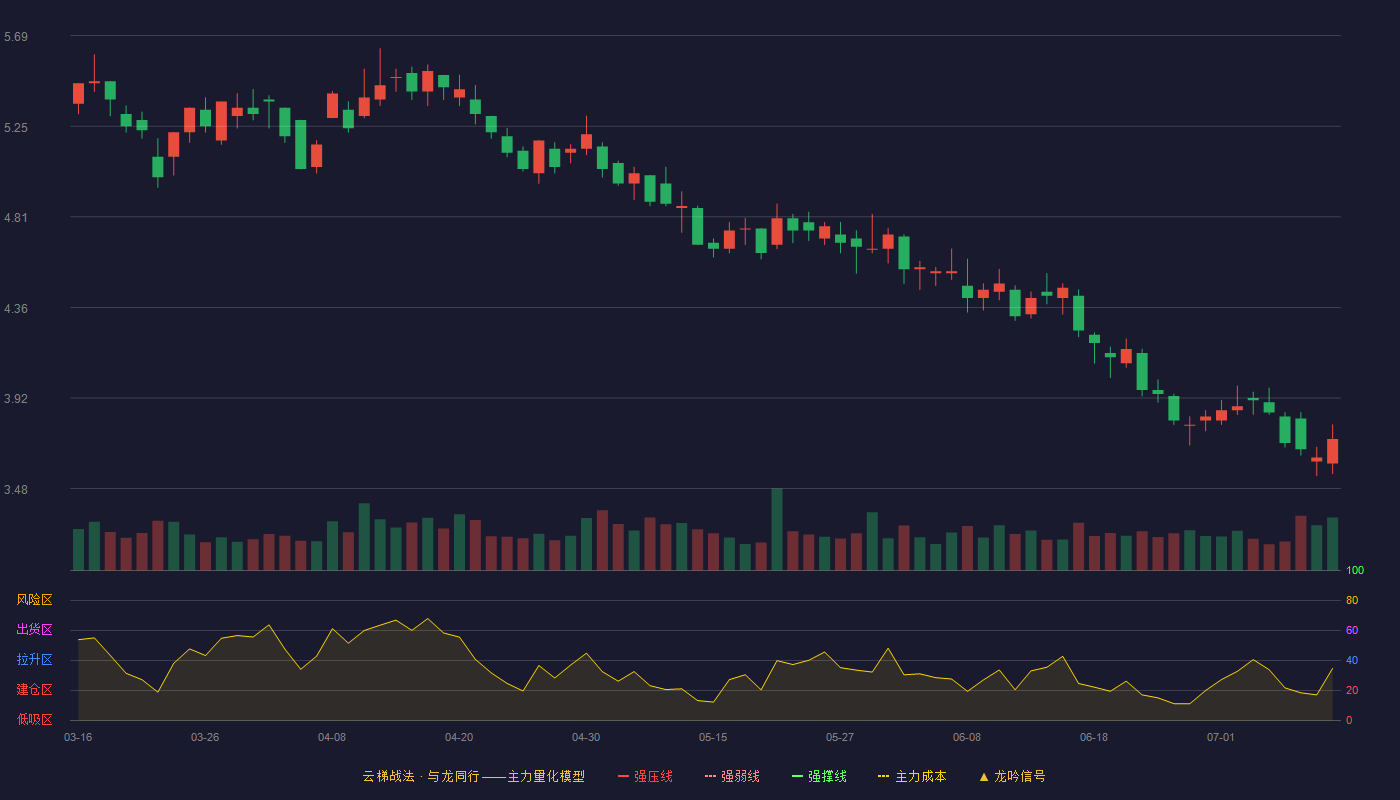This screenshot has height=800, width=1400.
Task: Click the pink dashed icon before 强弱线
Action: click(x=710, y=776)
